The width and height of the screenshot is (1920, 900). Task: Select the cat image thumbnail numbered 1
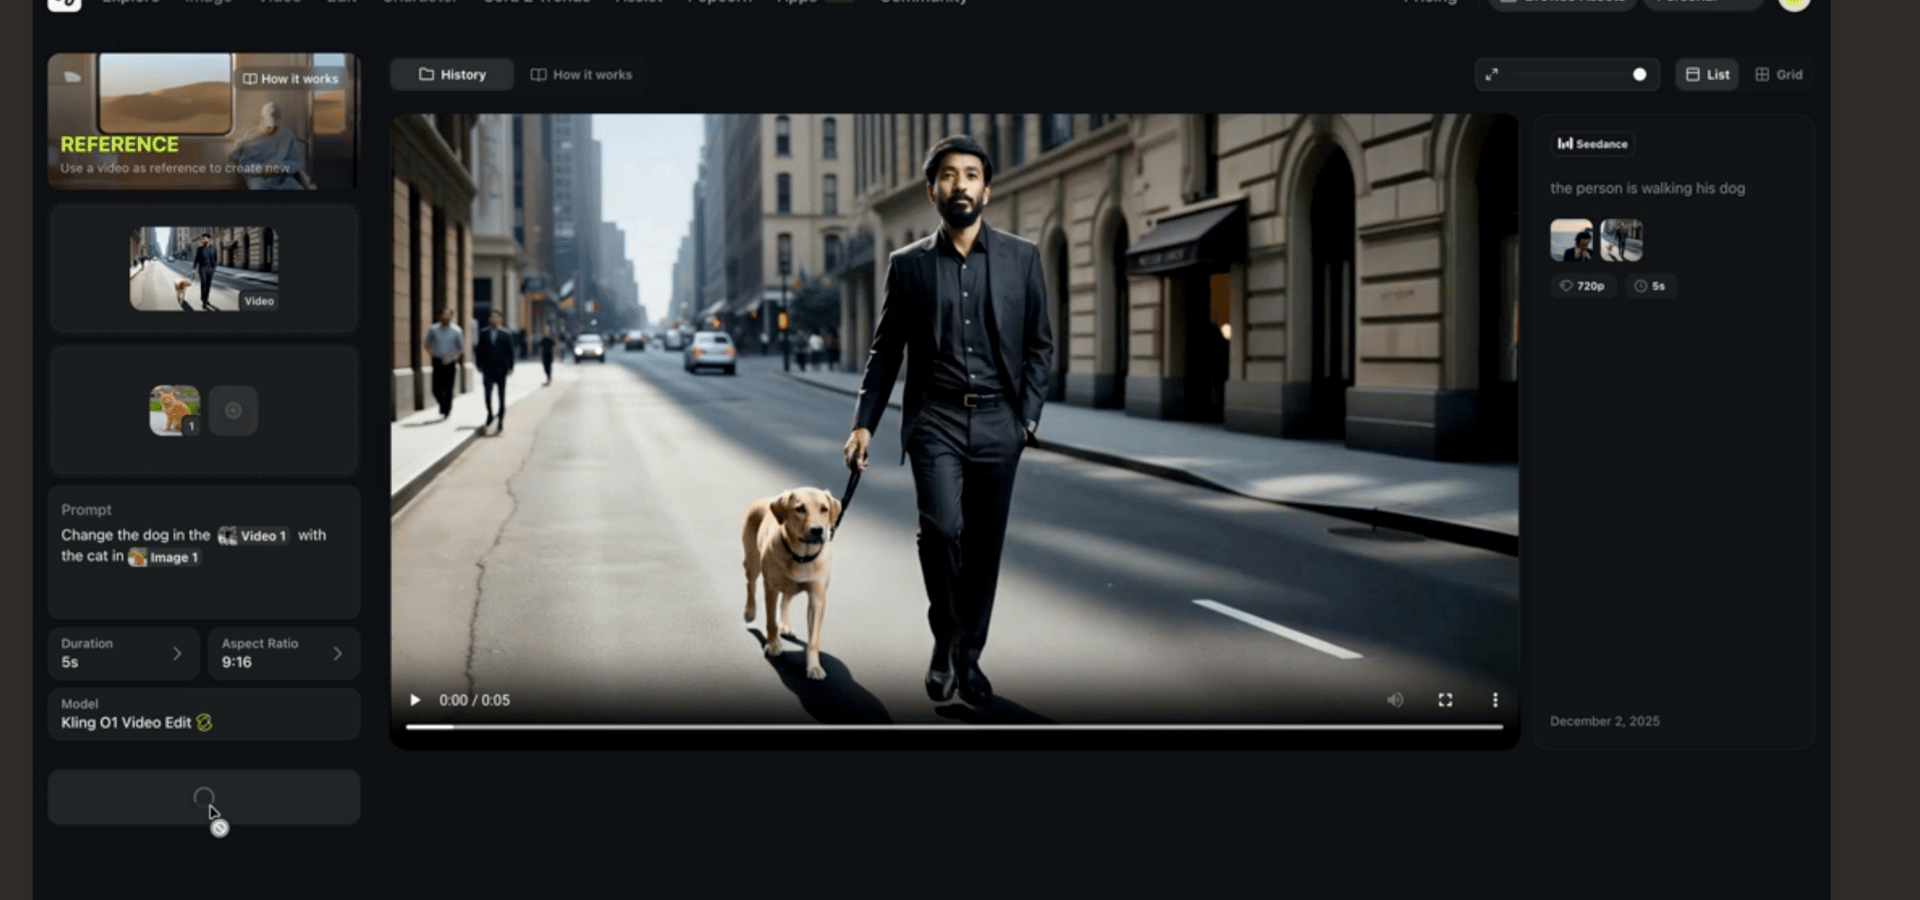pos(174,410)
